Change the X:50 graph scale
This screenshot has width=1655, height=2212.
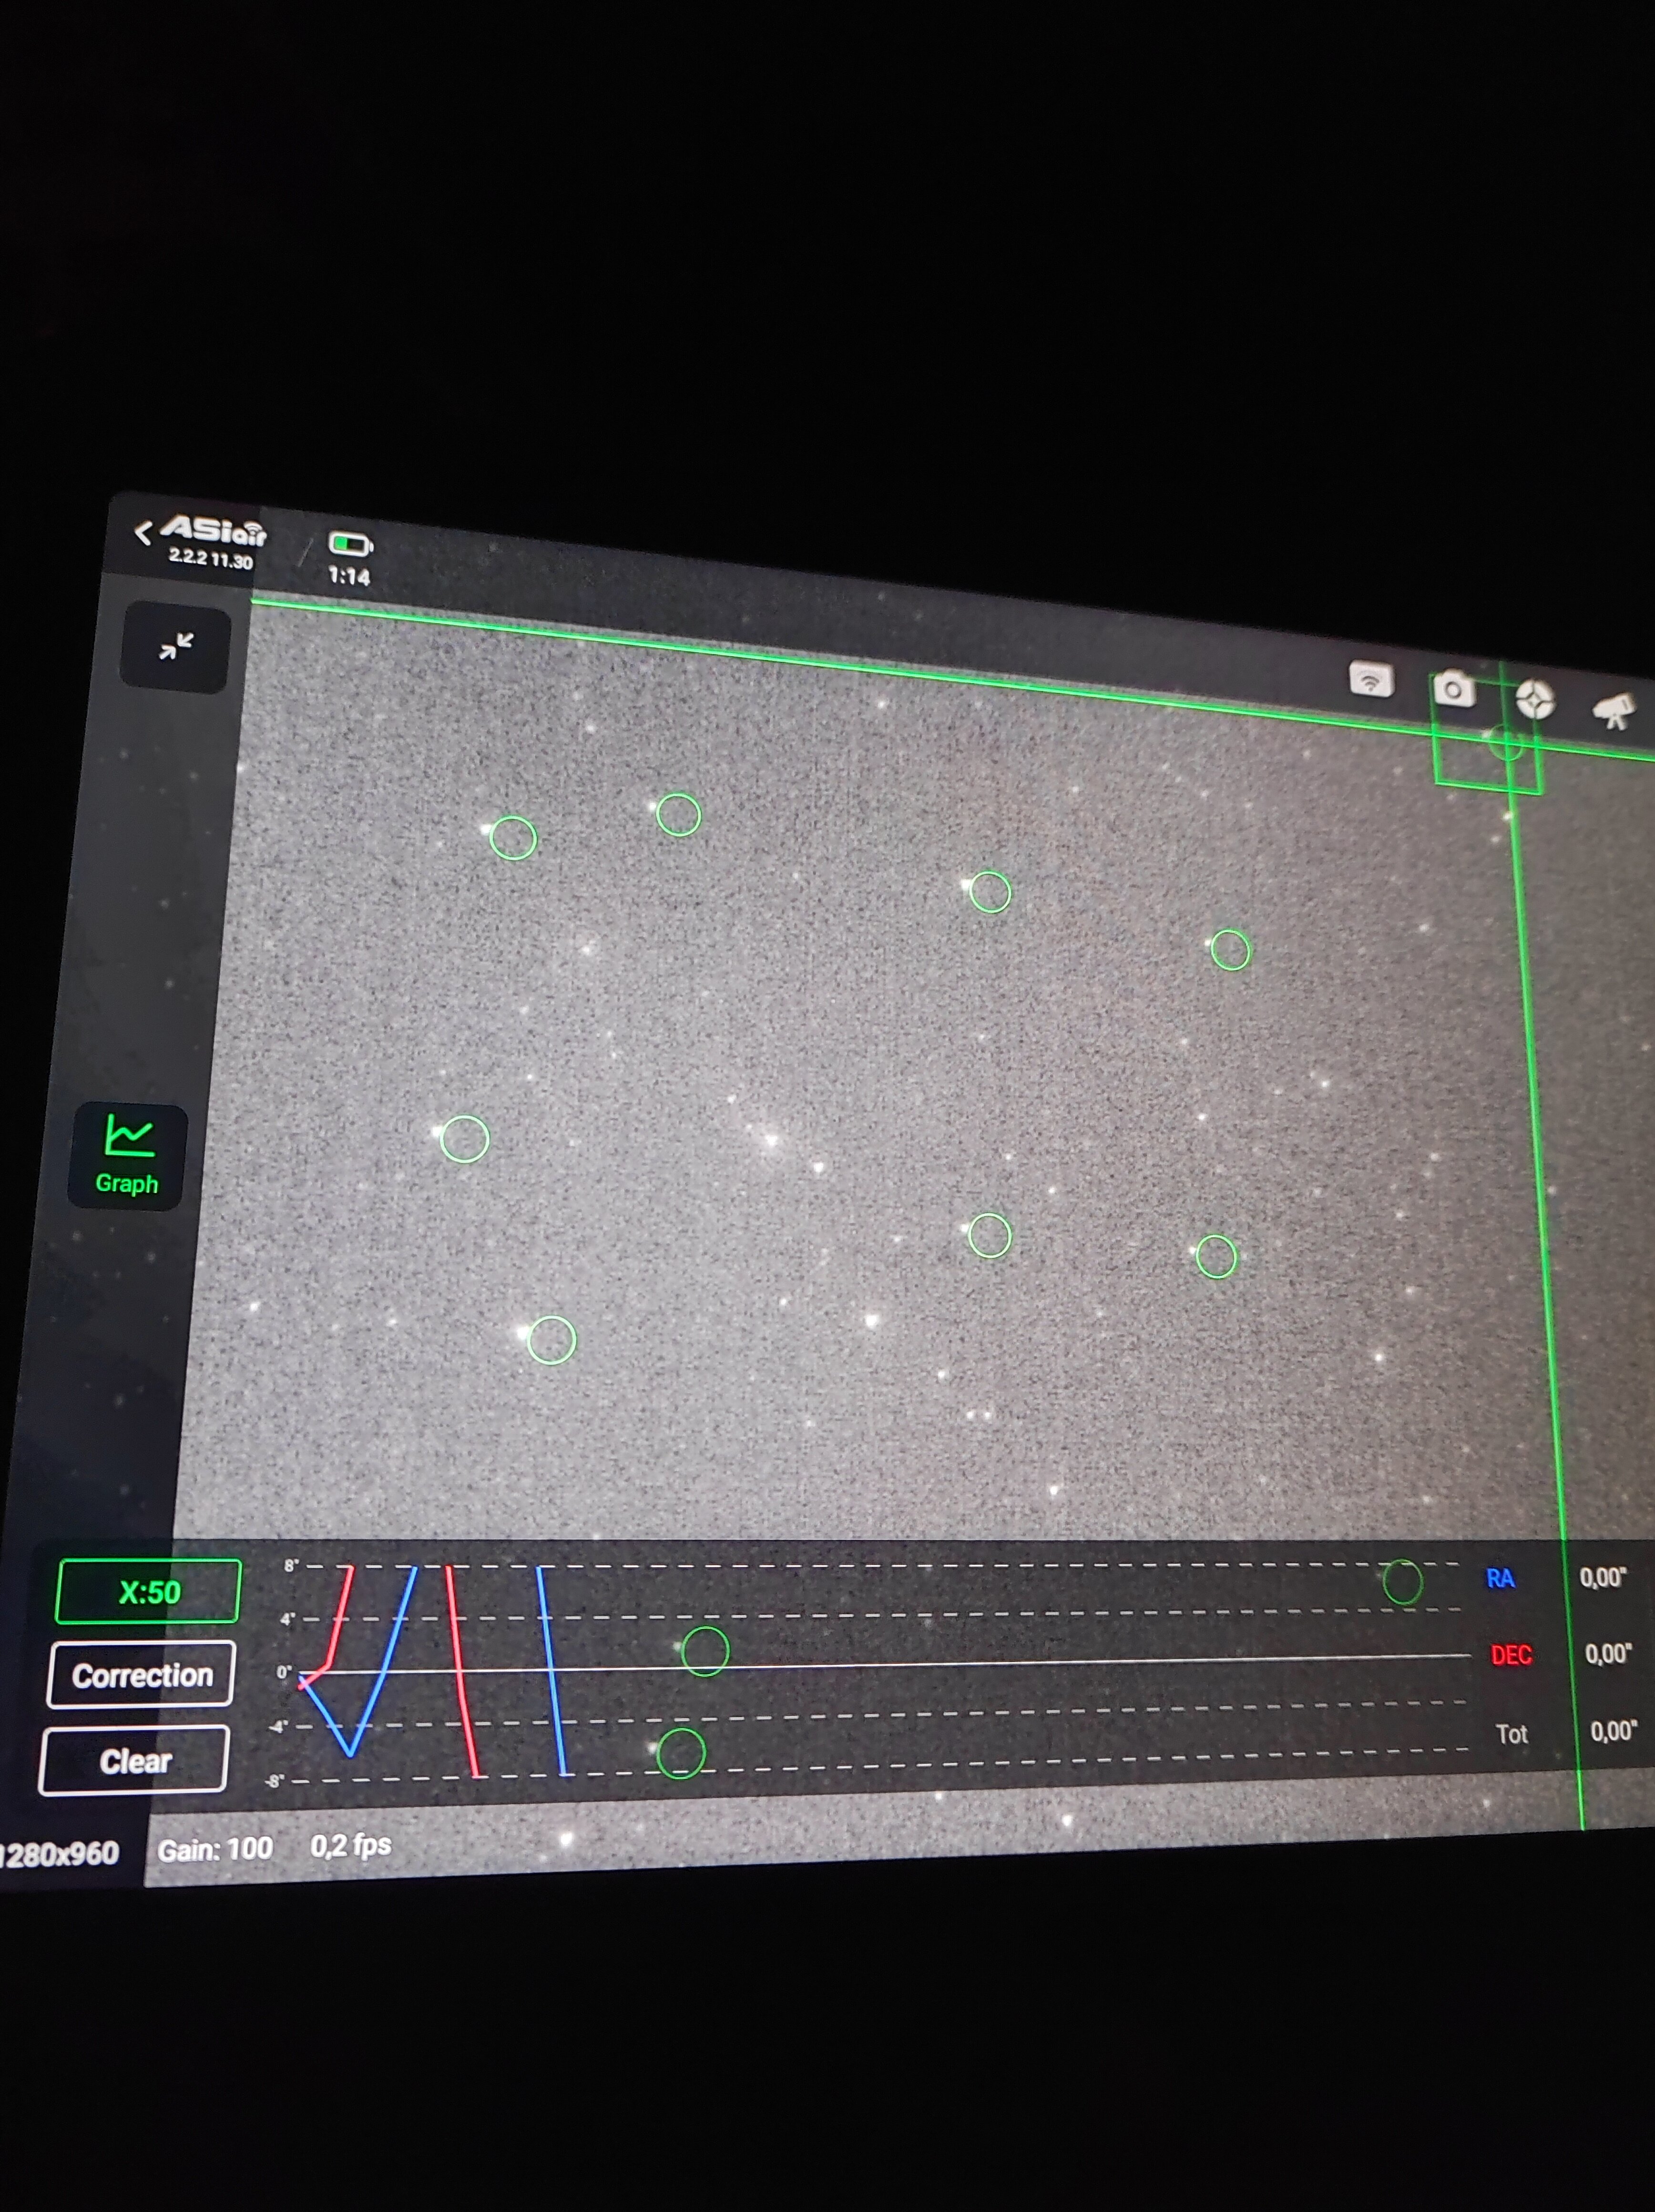point(149,1591)
